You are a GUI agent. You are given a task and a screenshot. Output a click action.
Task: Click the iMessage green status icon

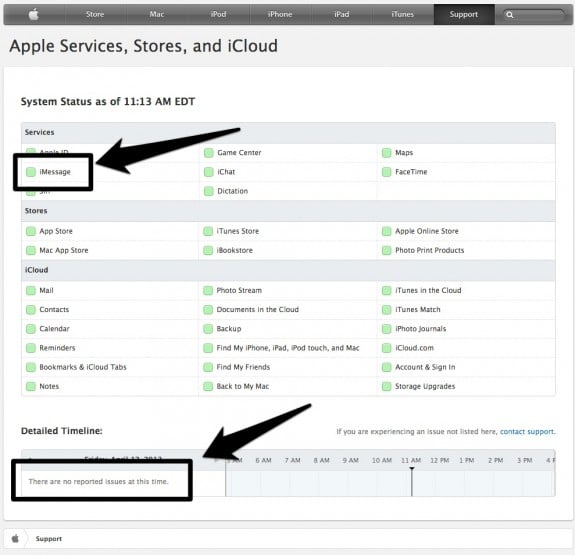pyautogui.click(x=31, y=172)
